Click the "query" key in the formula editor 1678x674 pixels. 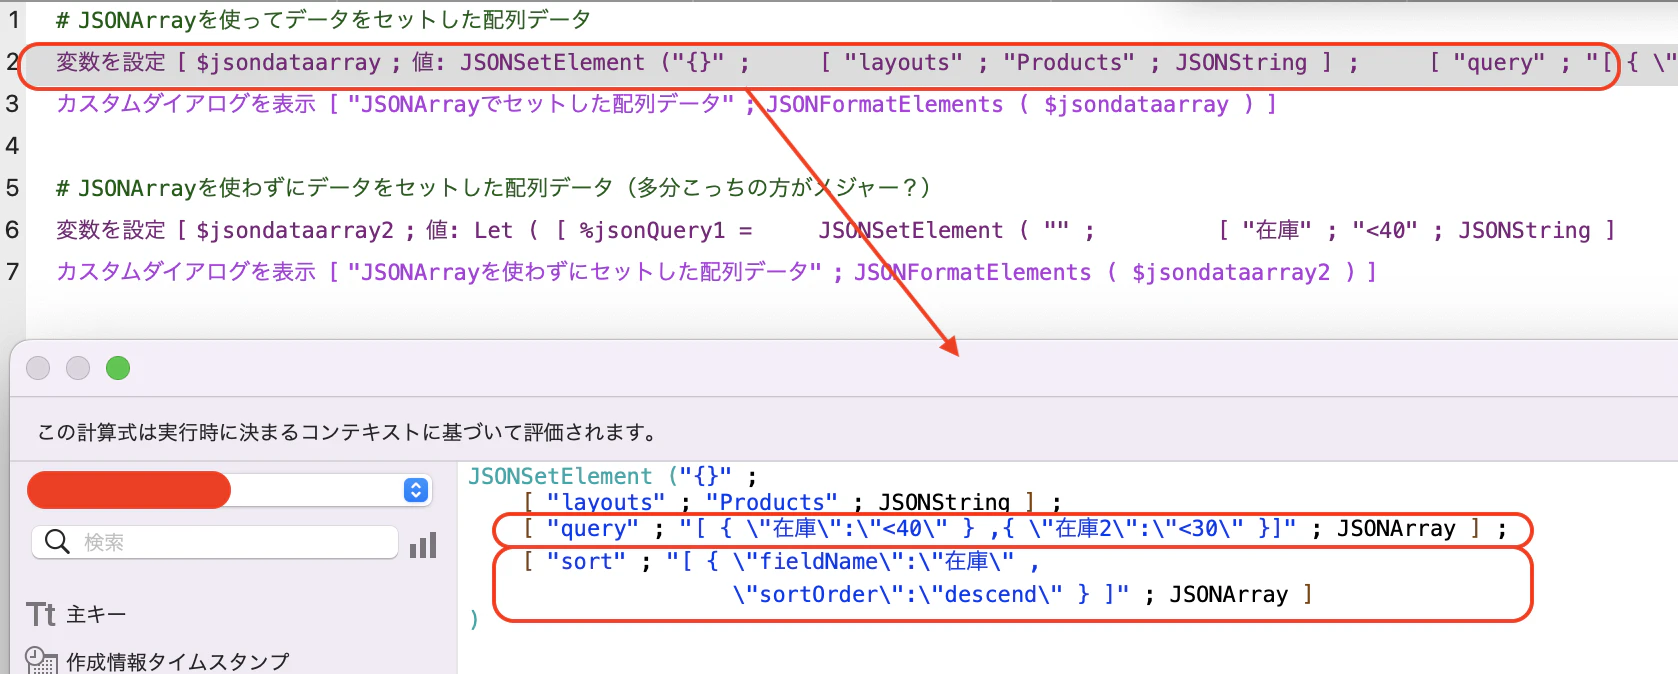click(x=592, y=528)
